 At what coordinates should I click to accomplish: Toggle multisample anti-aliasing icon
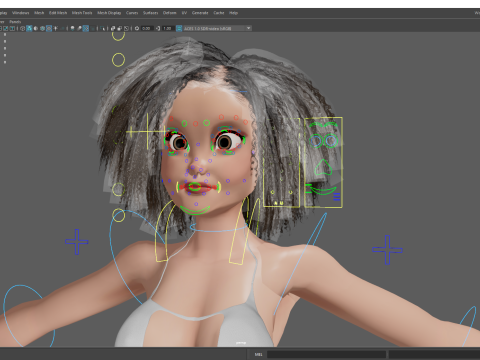pyautogui.click(x=86, y=28)
